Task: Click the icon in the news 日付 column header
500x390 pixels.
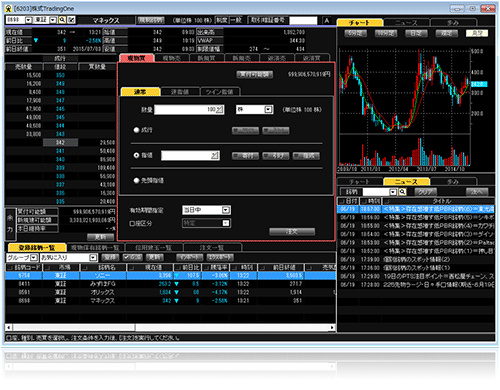Action: click(342, 201)
